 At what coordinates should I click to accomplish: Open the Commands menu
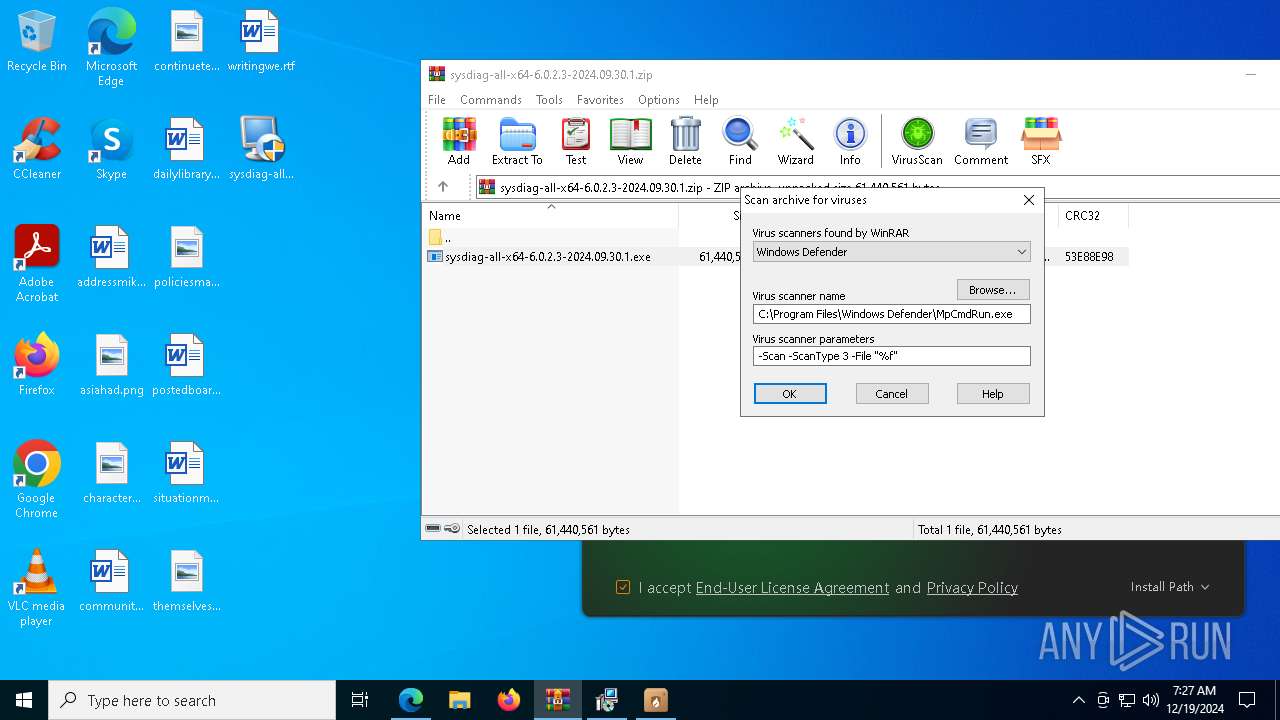[x=491, y=100]
